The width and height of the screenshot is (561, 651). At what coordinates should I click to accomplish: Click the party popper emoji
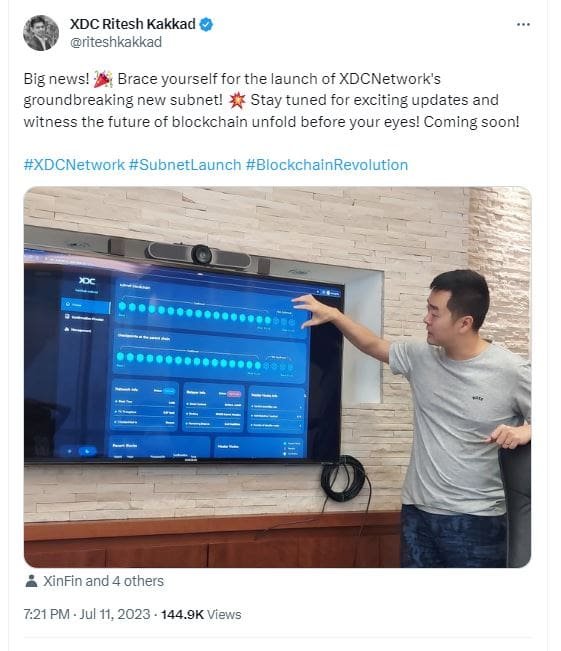point(103,79)
